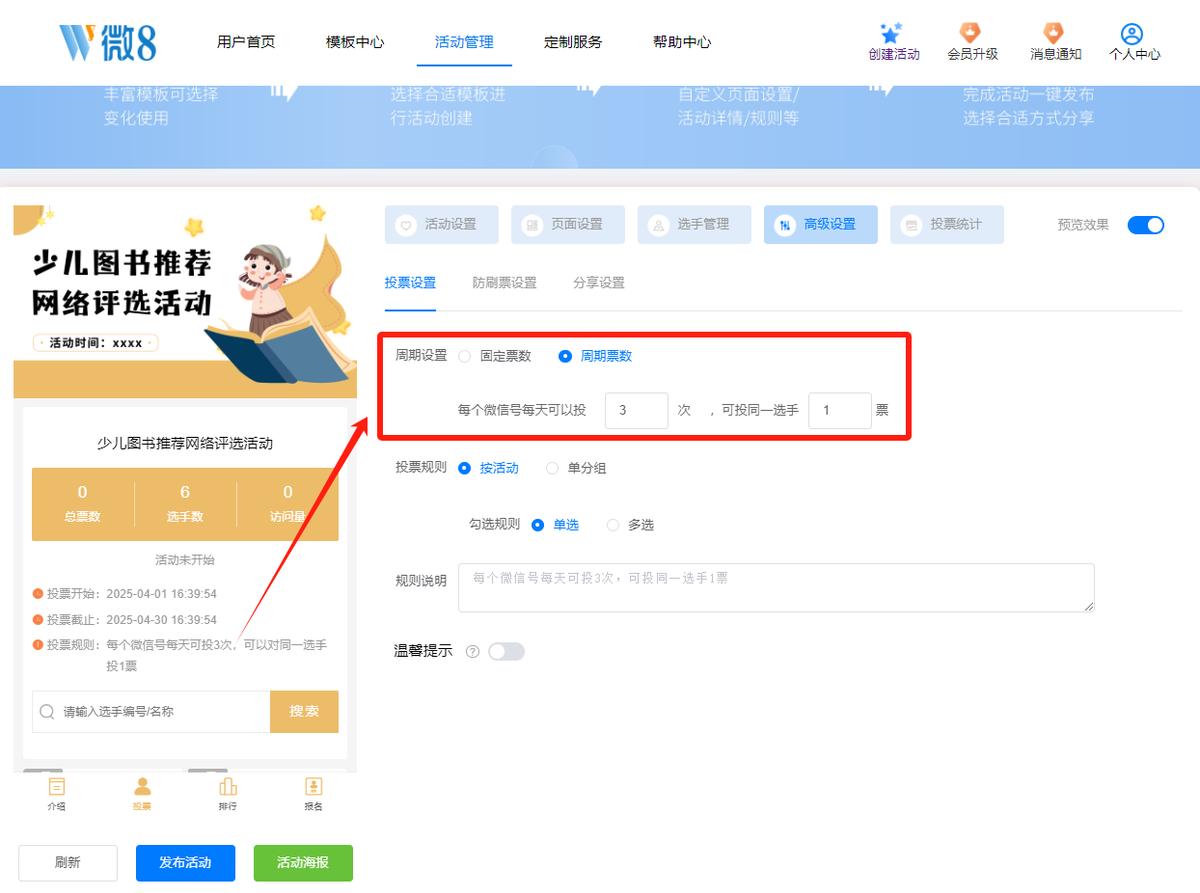Open the 活动管理 menu
The width and height of the screenshot is (1200, 893).
click(x=464, y=42)
